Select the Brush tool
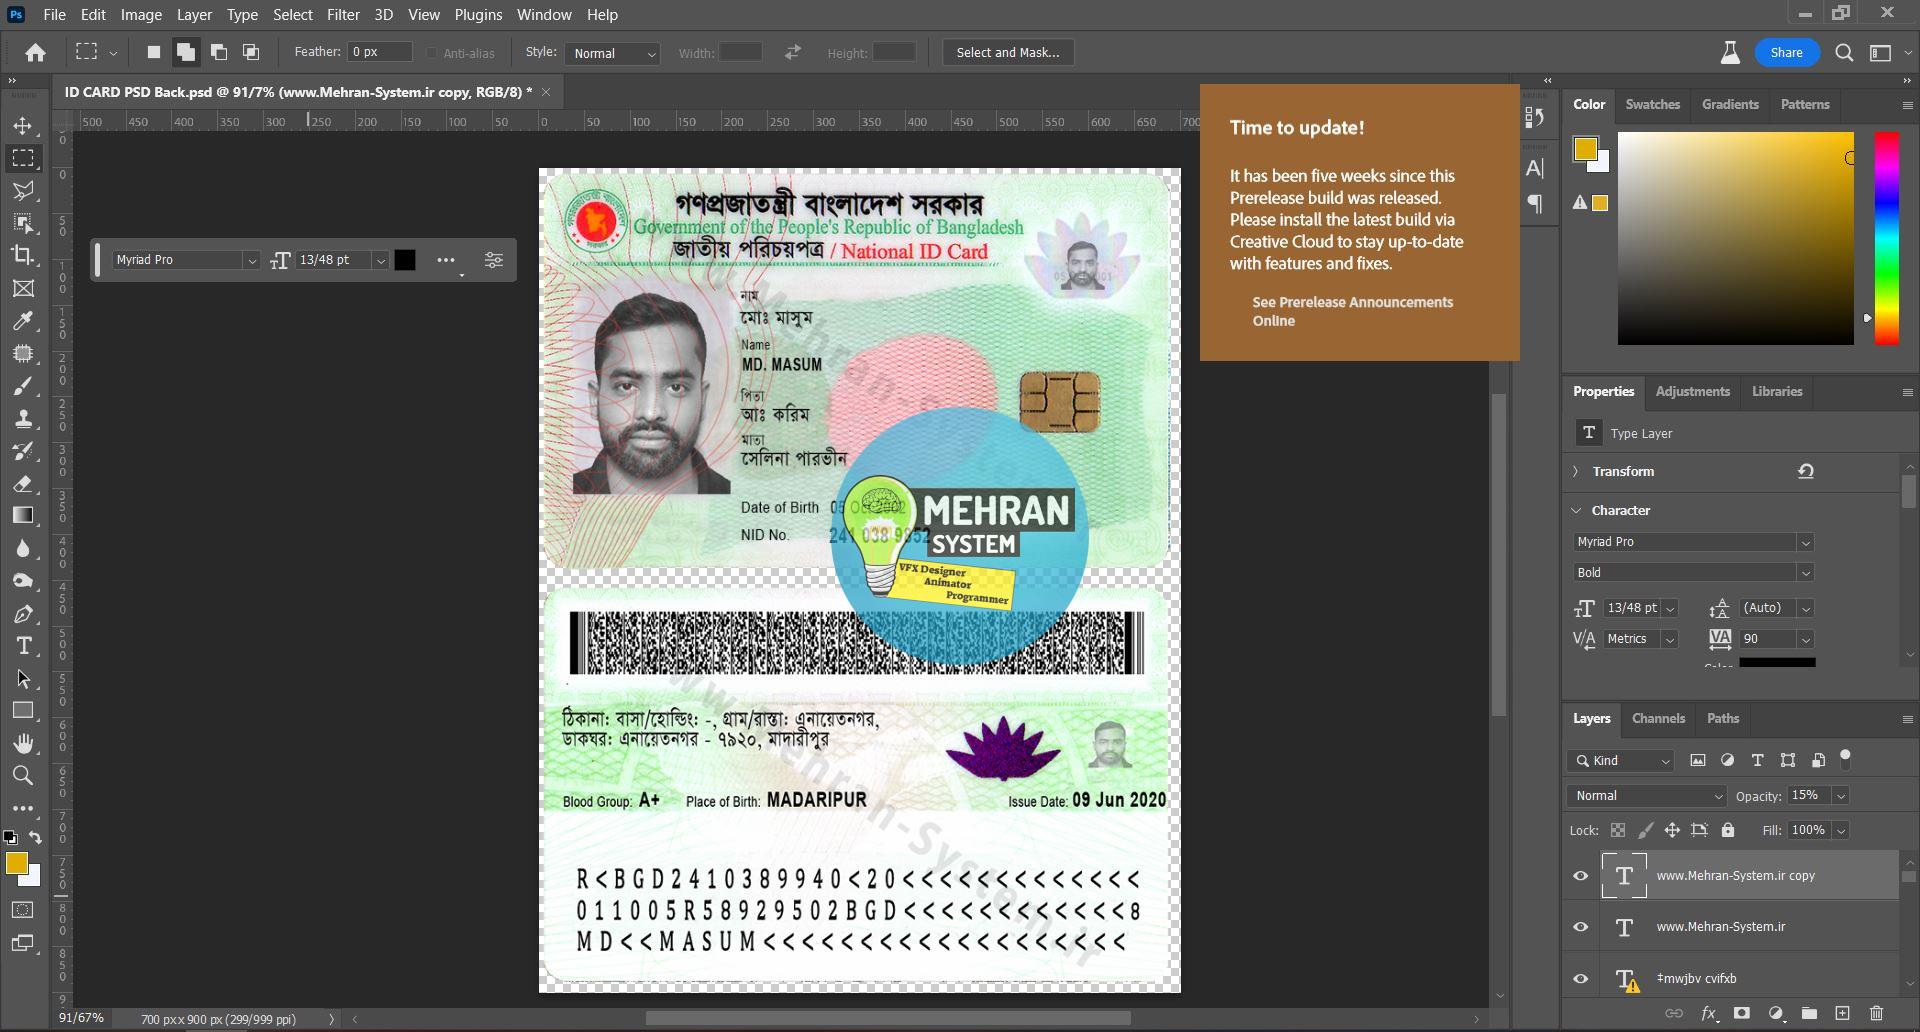The height and width of the screenshot is (1032, 1920). [x=23, y=386]
